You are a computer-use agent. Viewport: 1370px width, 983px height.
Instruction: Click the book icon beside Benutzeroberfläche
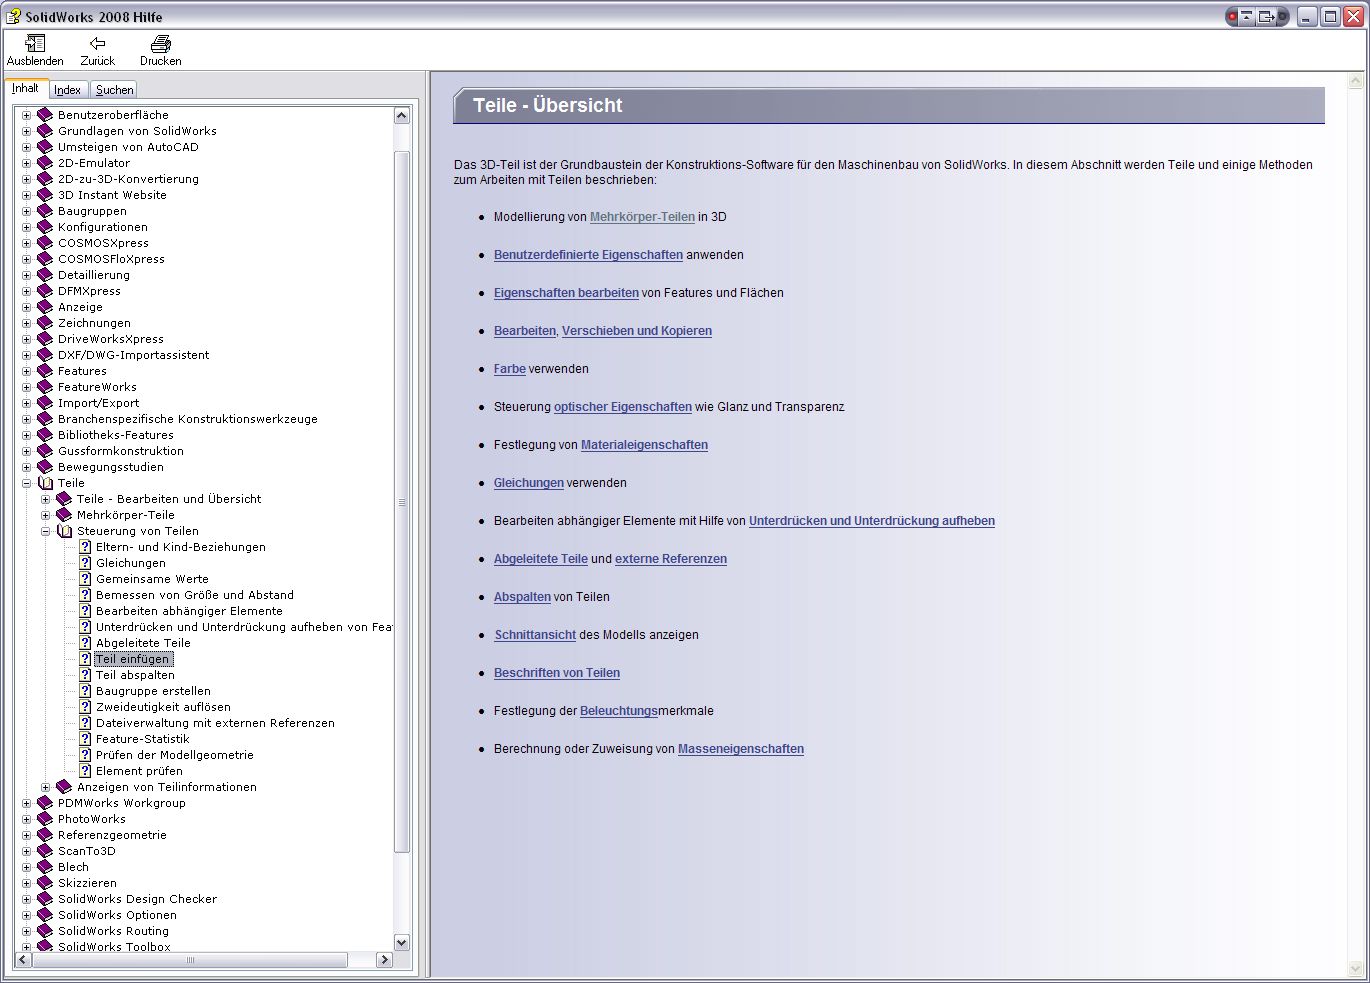45,115
